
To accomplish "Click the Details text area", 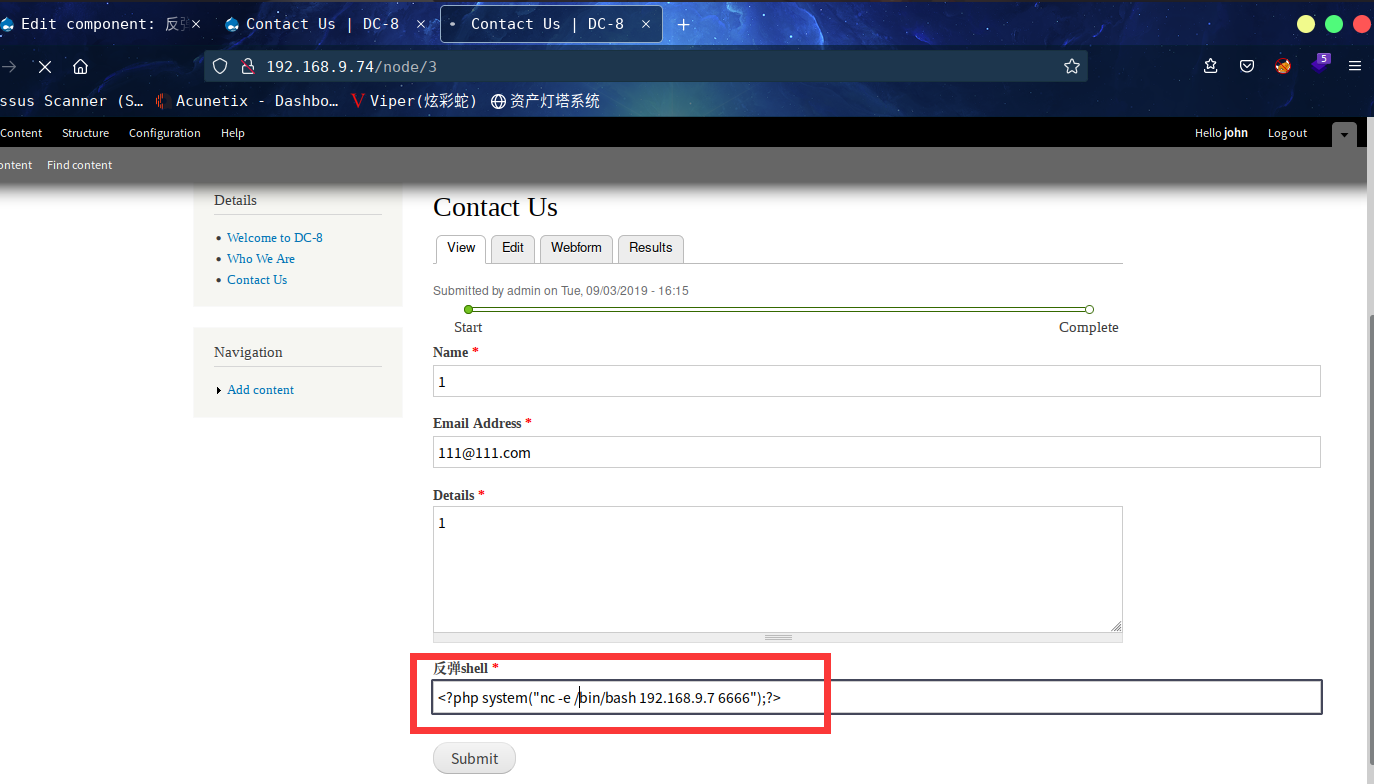I will 778,569.
